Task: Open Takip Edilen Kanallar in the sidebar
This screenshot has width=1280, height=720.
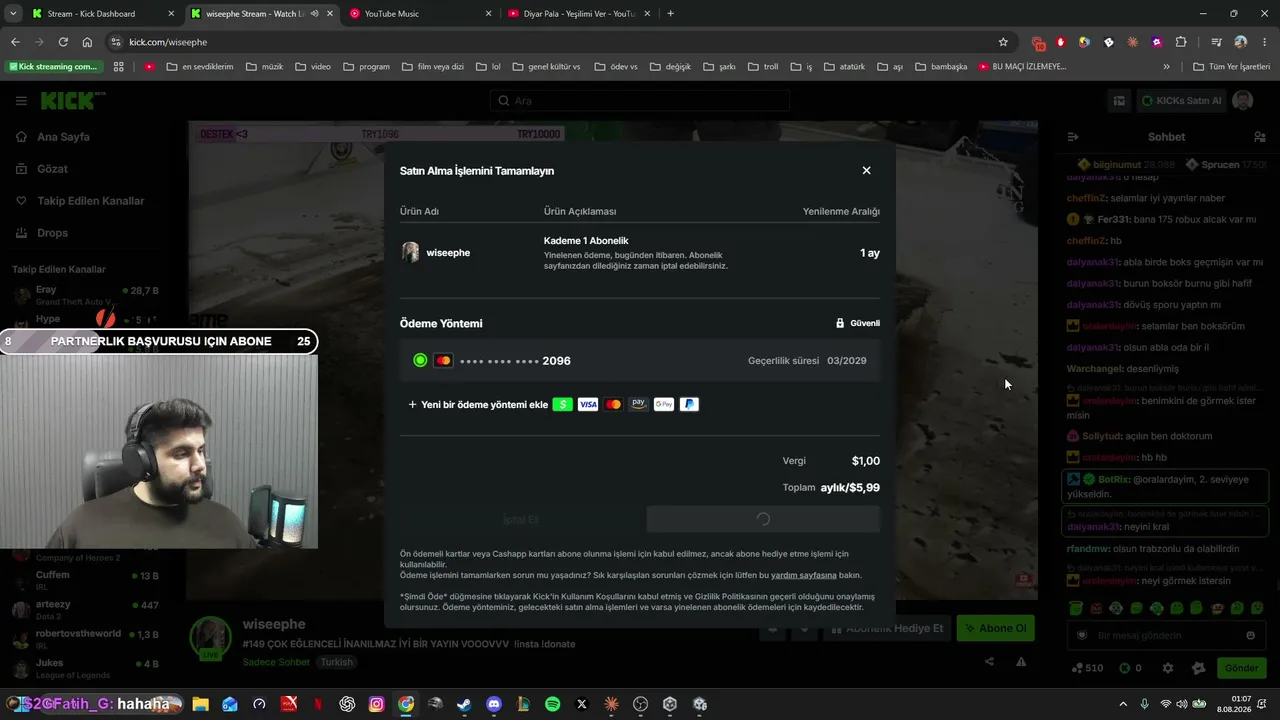Action: tap(90, 201)
